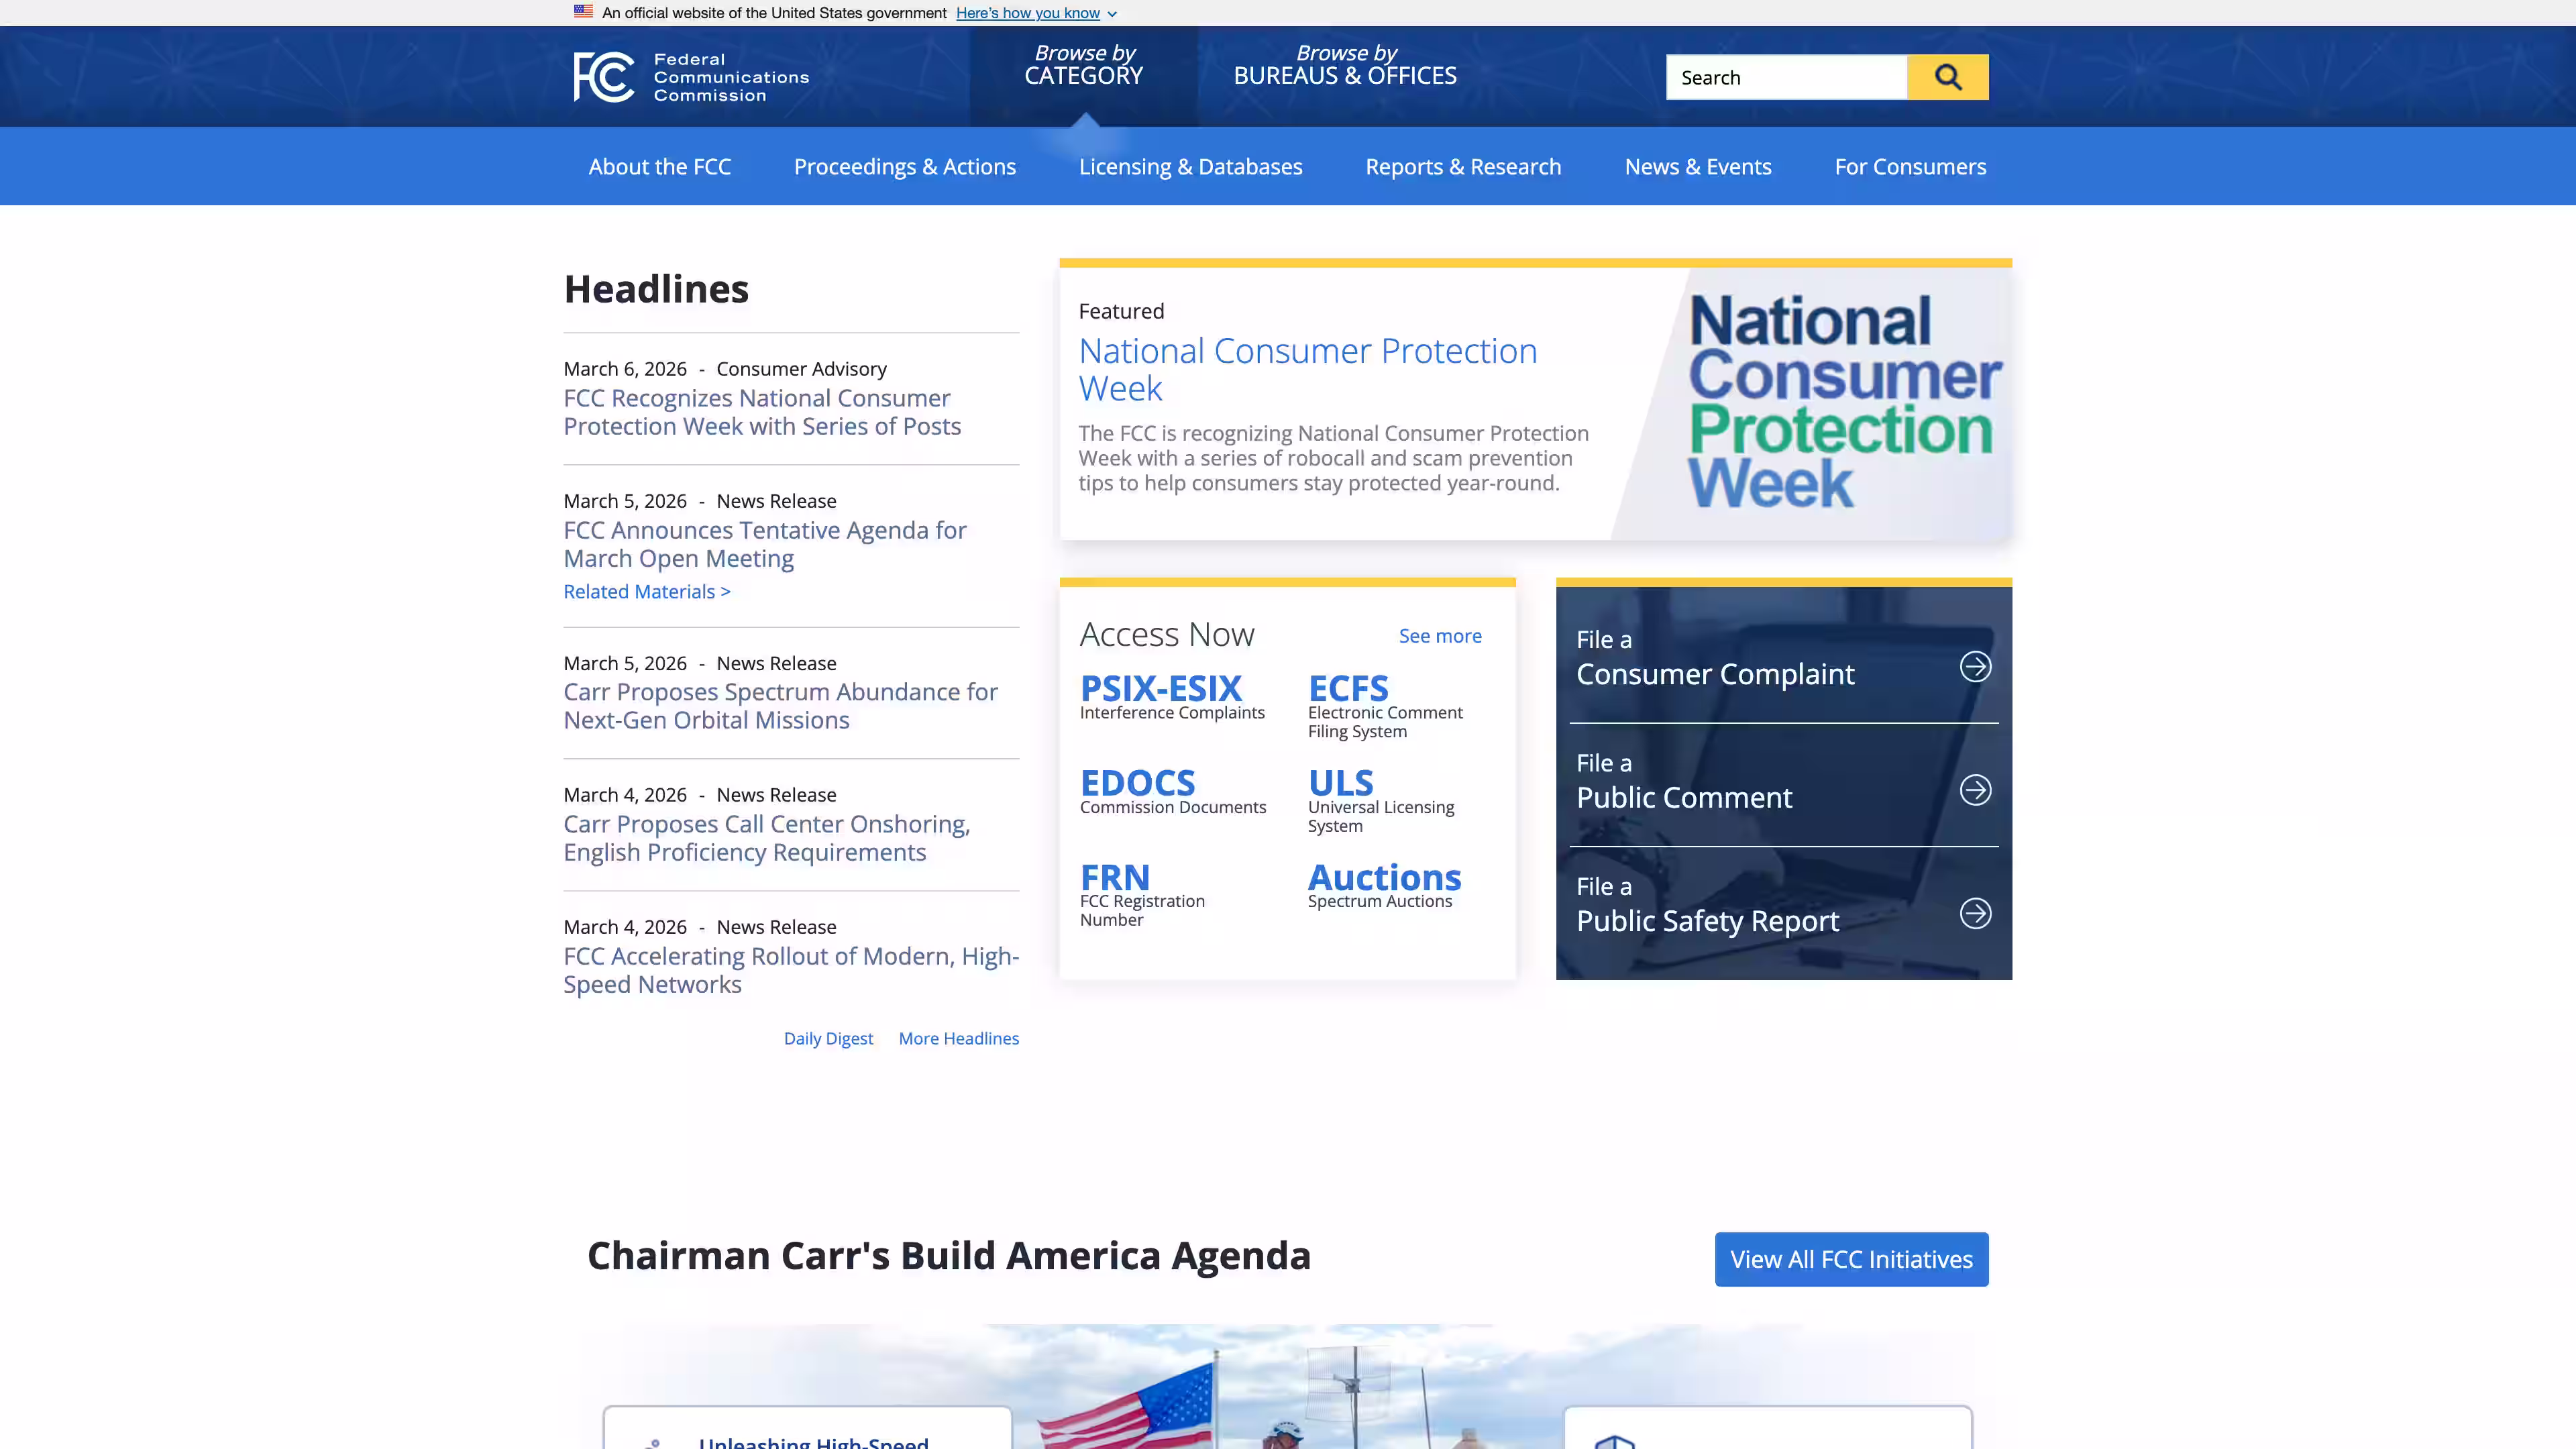Screen dimensions: 2576x1449
Task: Click the View All FCC Initiatives button
Action: pyautogui.click(x=1851, y=1259)
